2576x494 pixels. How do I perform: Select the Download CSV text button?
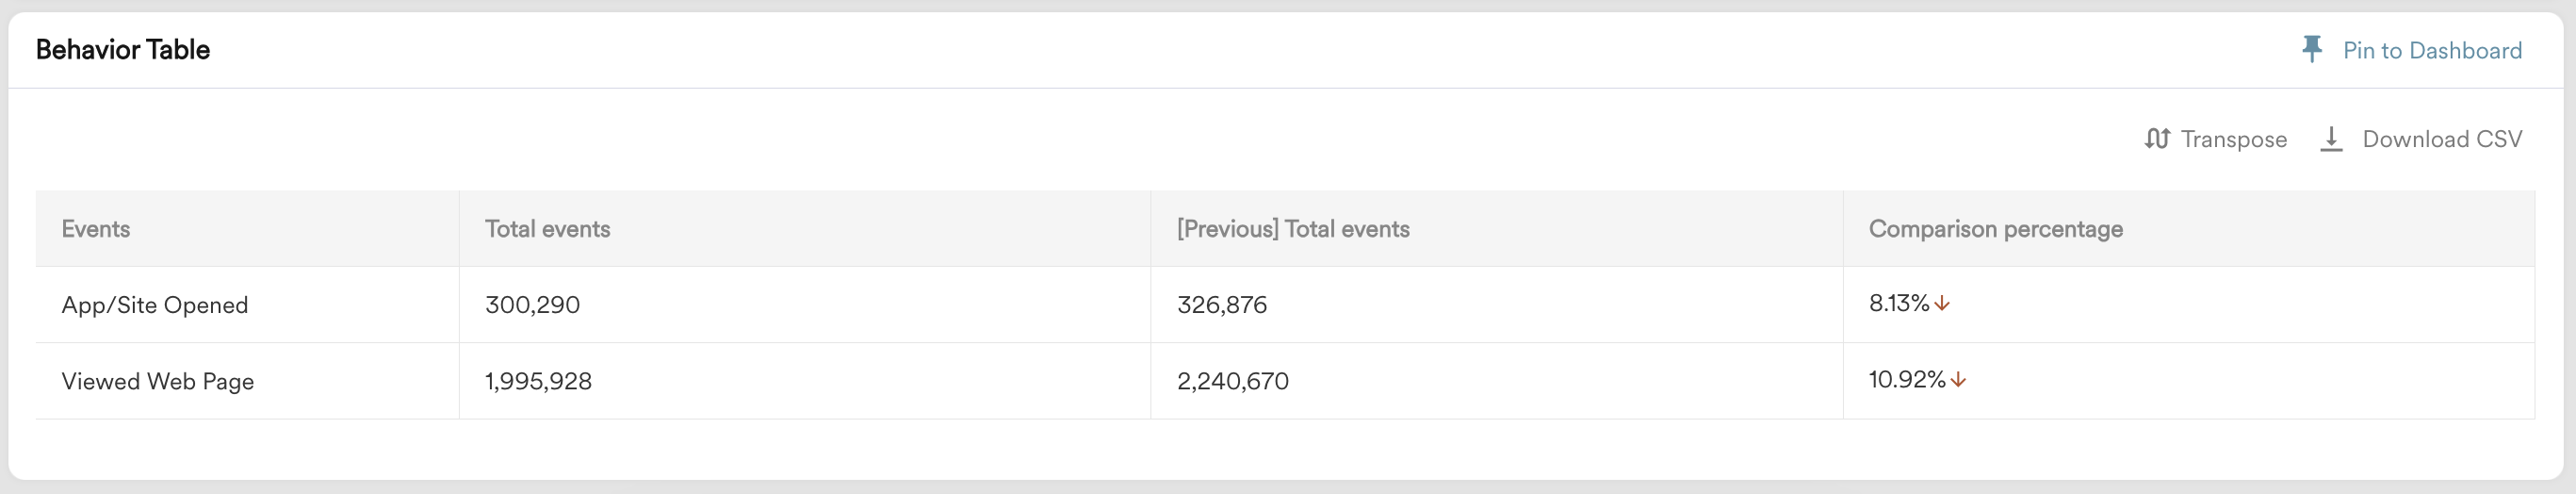pyautogui.click(x=2441, y=139)
